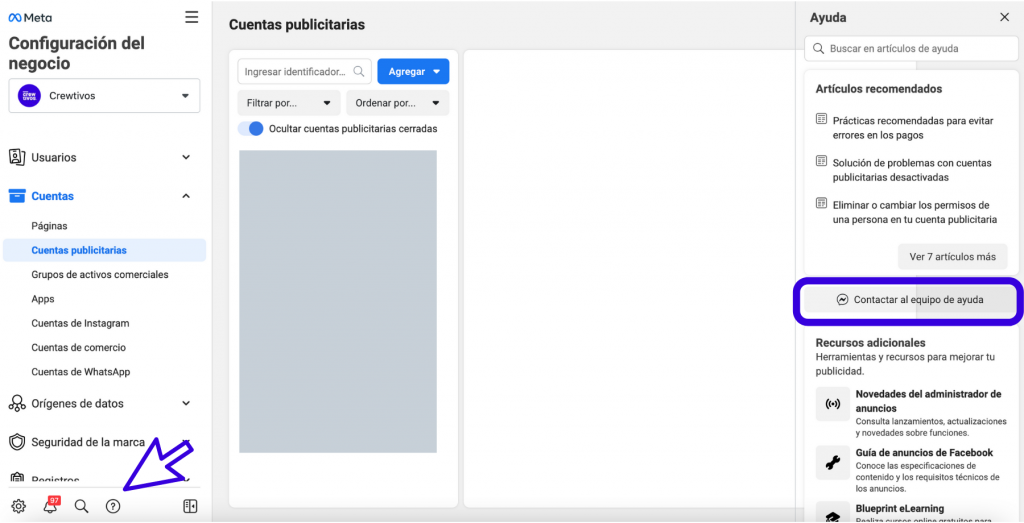The height and width of the screenshot is (523, 1024).
Task: Open the Ordenar por dropdown
Action: click(x=397, y=103)
